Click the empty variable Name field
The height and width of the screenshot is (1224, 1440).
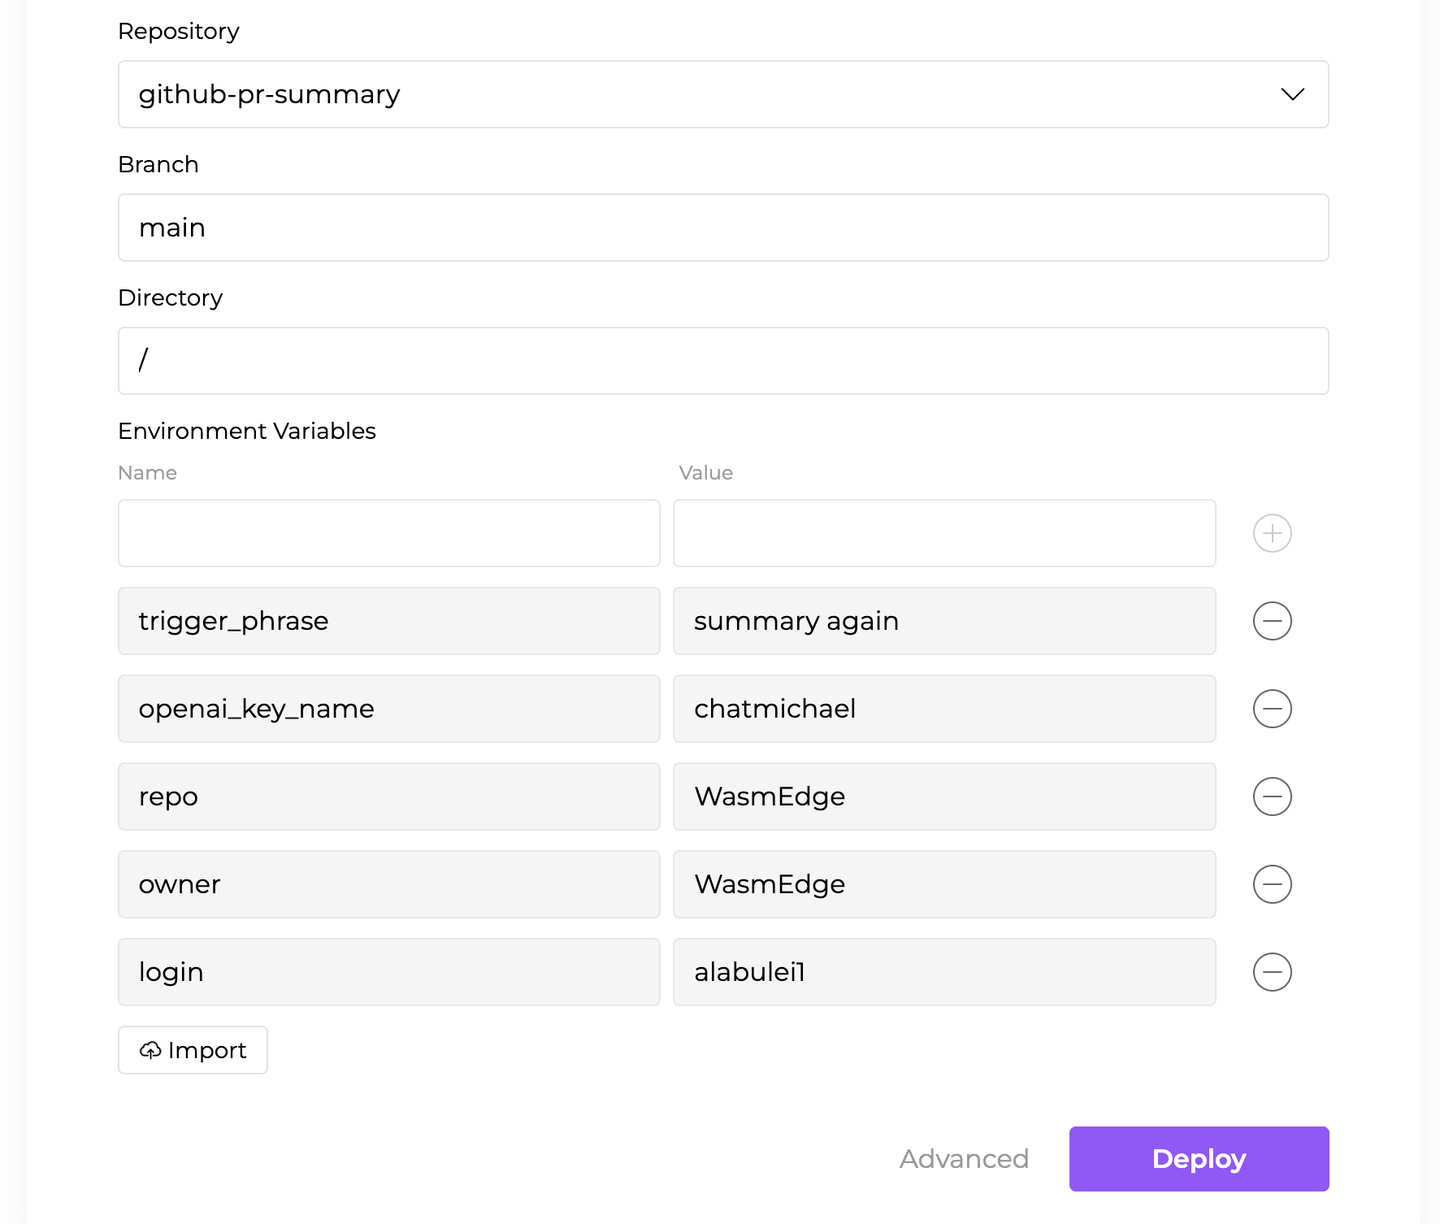(x=389, y=533)
